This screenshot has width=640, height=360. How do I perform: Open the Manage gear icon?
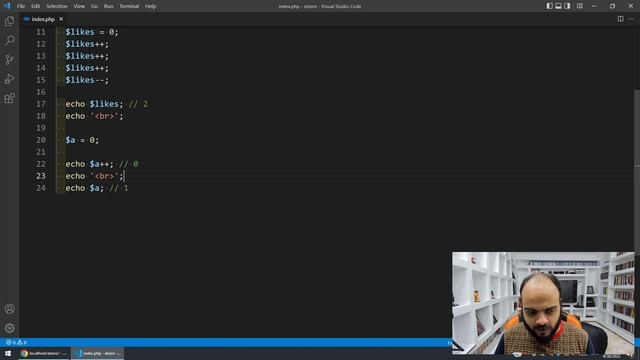click(9, 328)
